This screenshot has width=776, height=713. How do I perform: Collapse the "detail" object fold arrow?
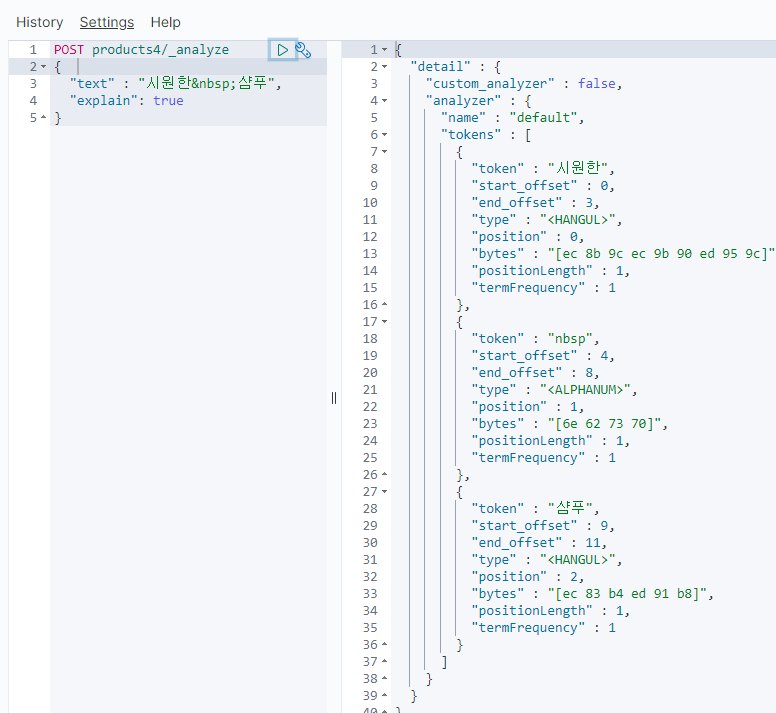pyautogui.click(x=385, y=67)
